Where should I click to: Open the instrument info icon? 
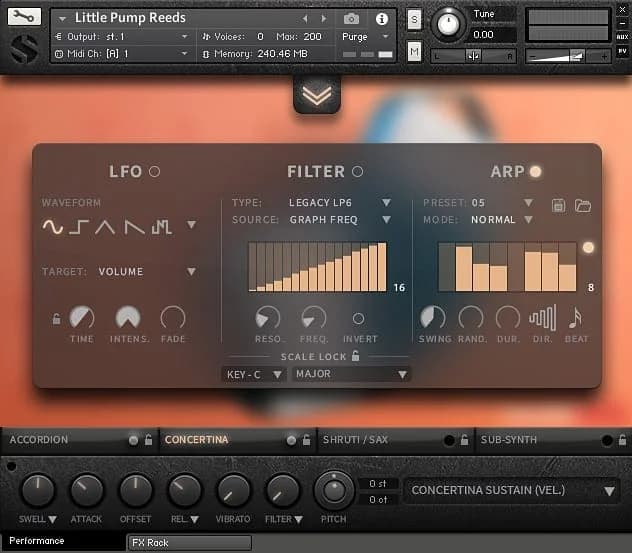(381, 19)
